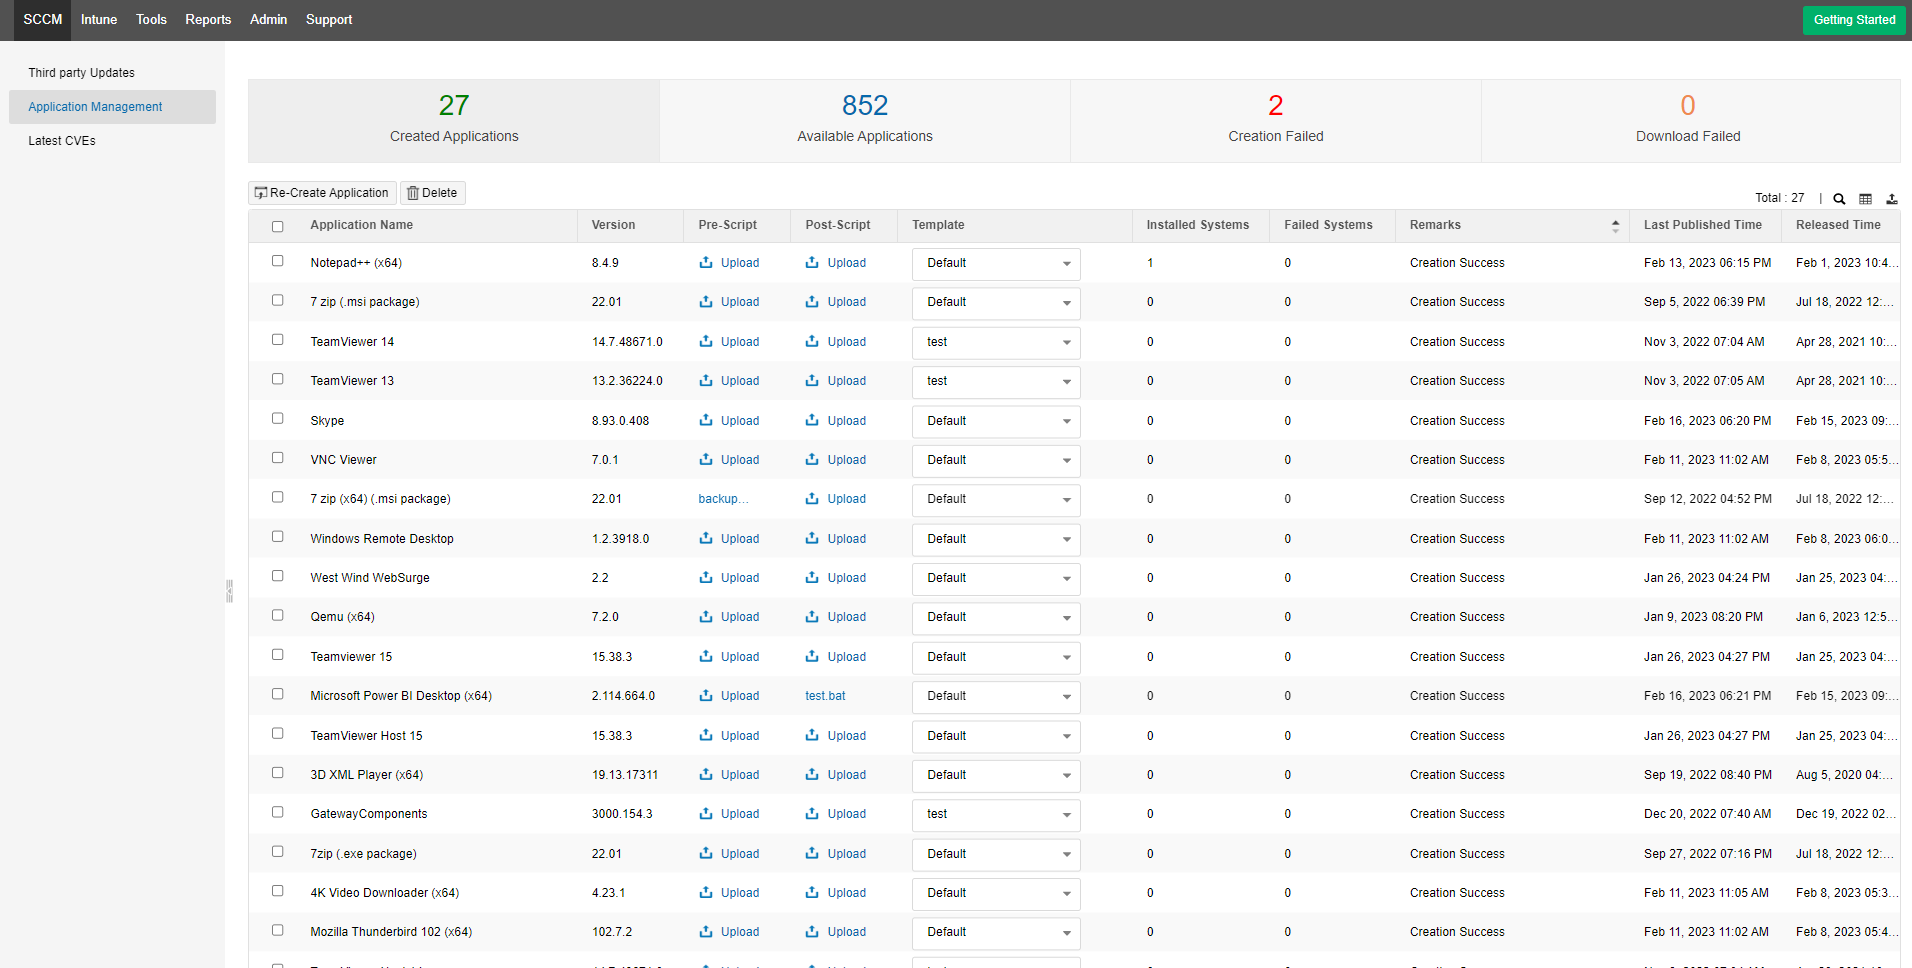Image resolution: width=1912 pixels, height=968 pixels.
Task: Click the export icon near Total count
Action: coord(1892,198)
